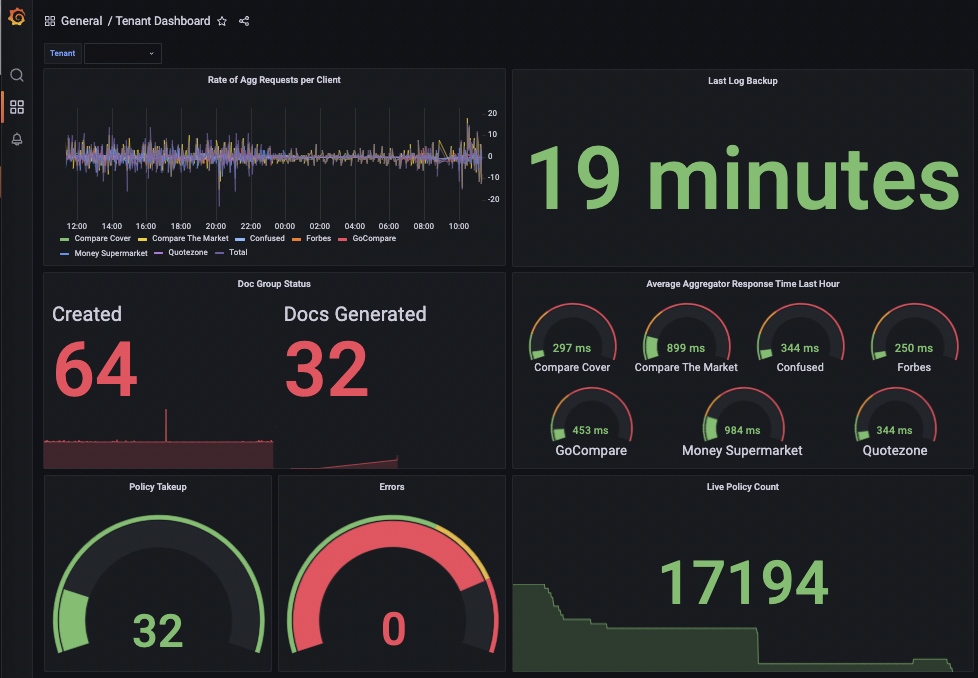Click the GoCompare 453 ms gauge
978x678 pixels.
point(591,415)
